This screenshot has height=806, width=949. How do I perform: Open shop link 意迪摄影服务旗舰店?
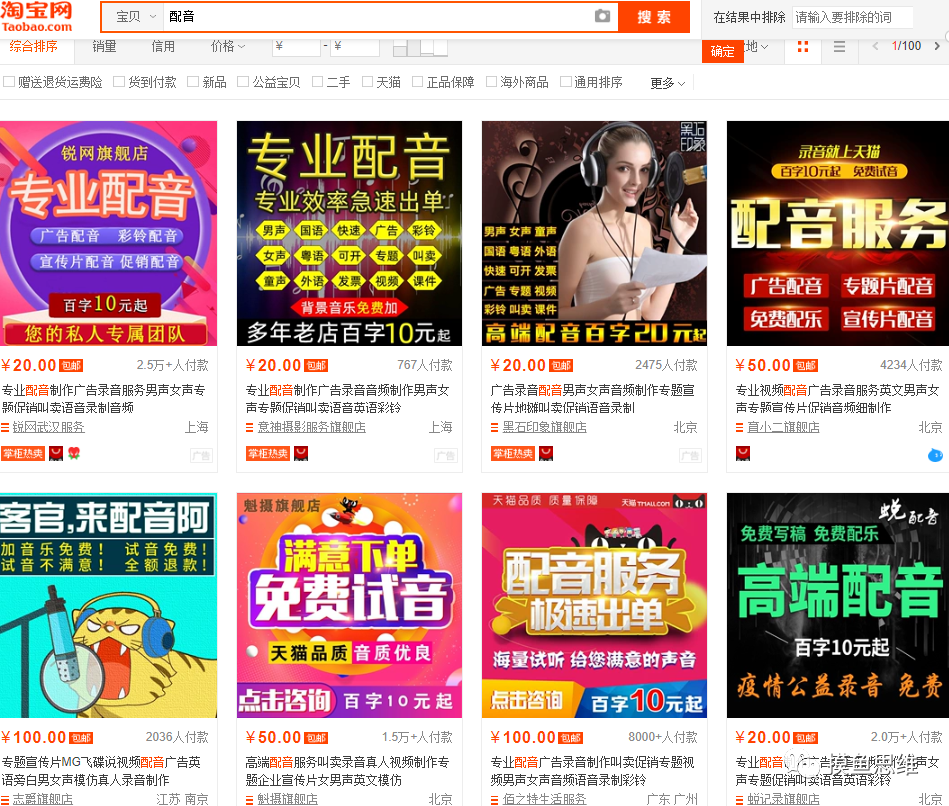click(312, 427)
